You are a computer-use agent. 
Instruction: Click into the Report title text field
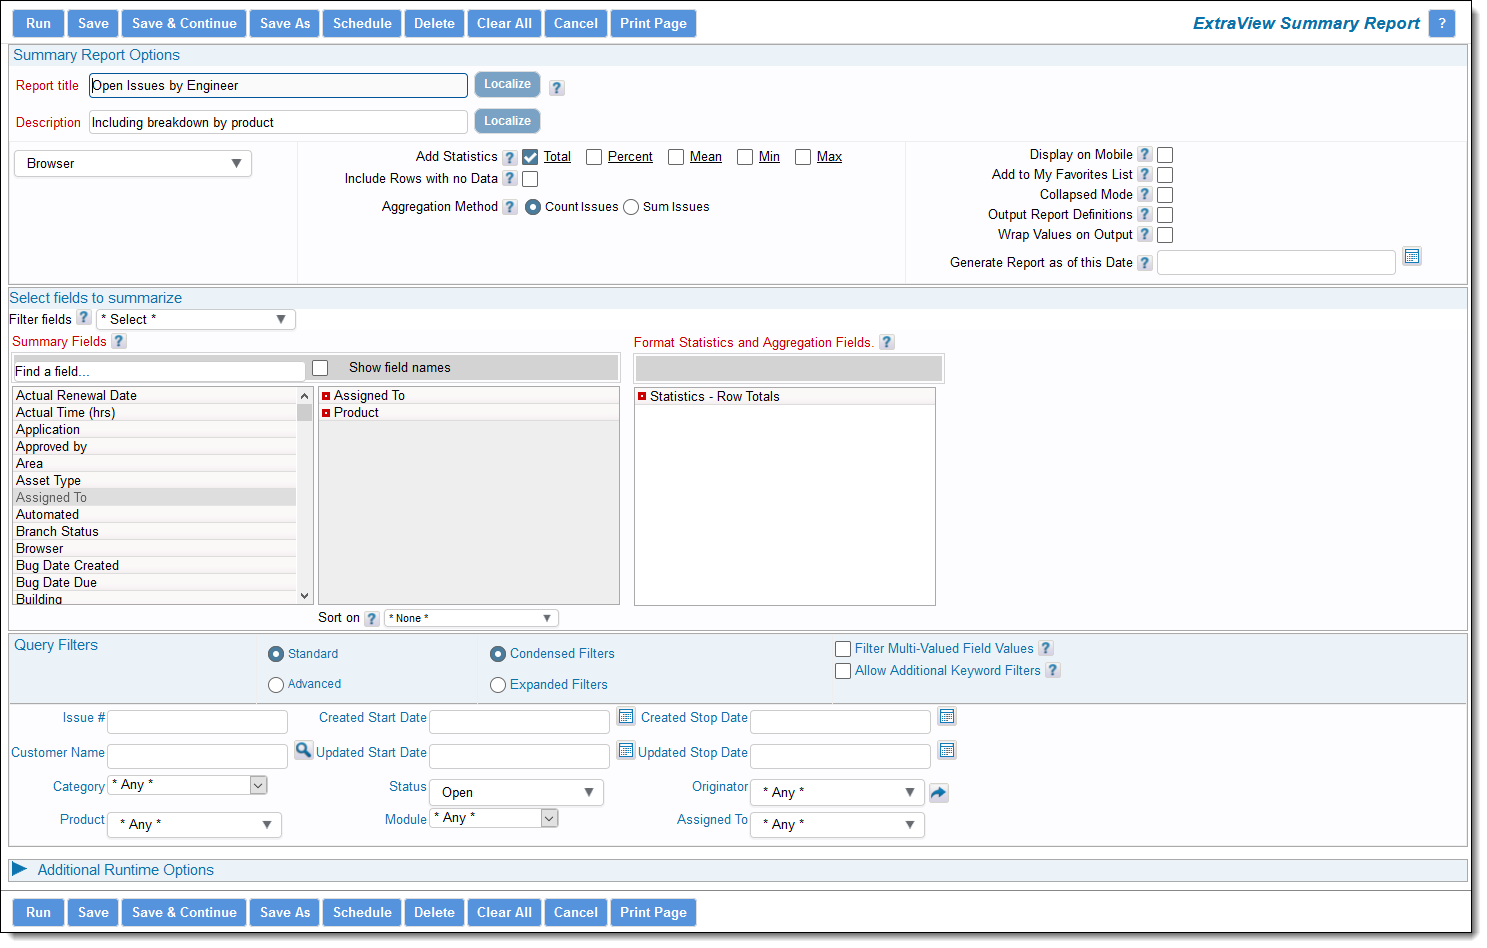[x=278, y=86]
